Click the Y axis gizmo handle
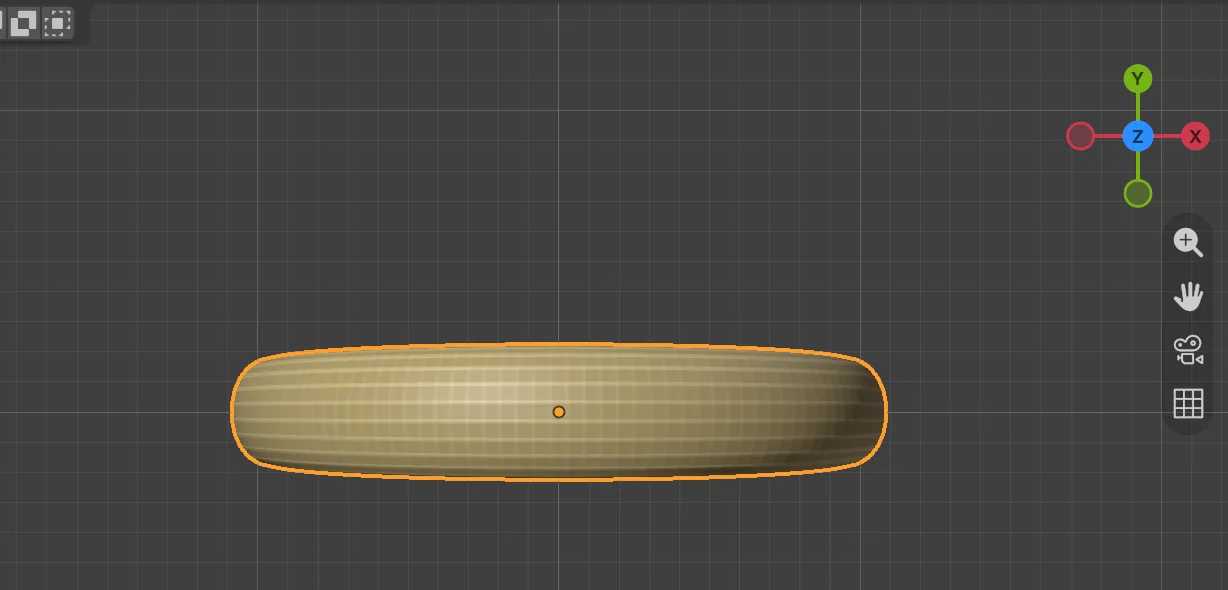 pyautogui.click(x=1138, y=79)
